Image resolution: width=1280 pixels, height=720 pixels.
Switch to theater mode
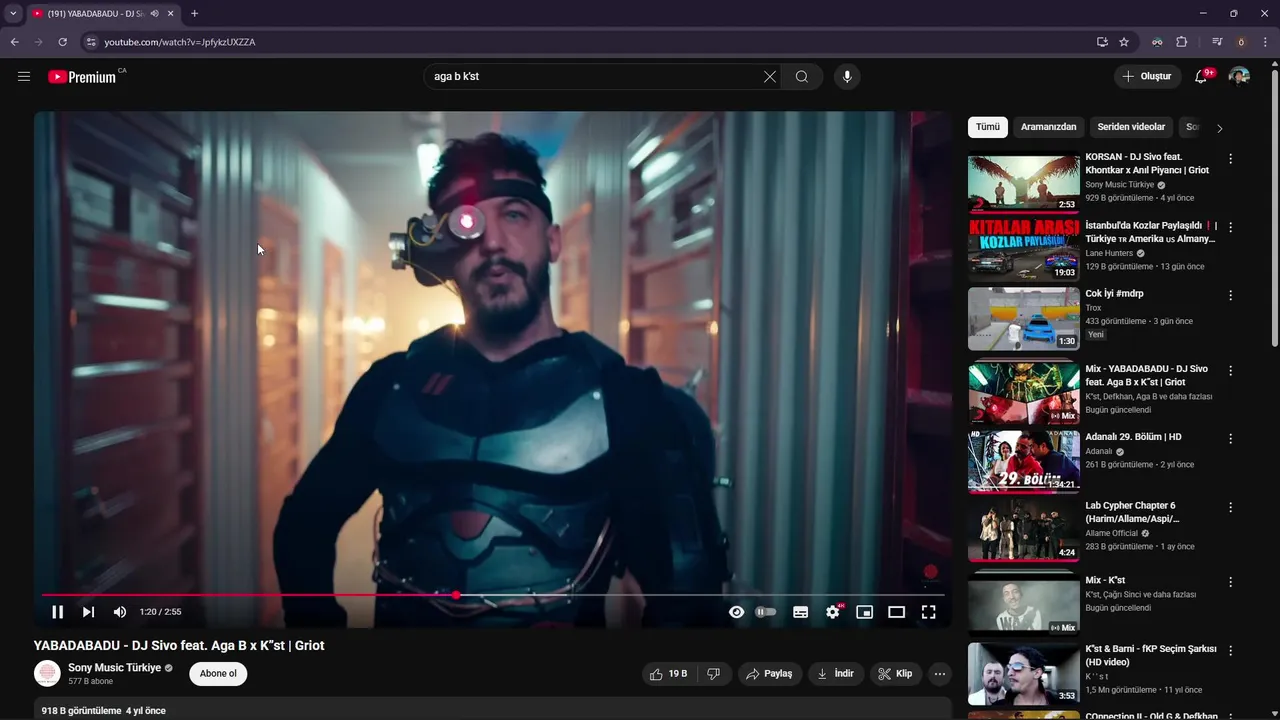click(897, 612)
